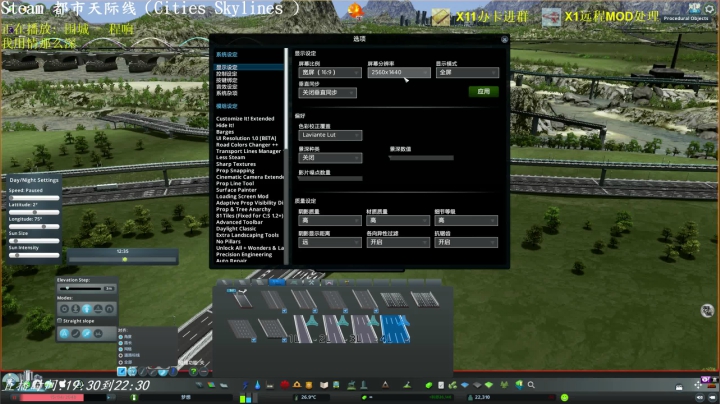This screenshot has width=720, height=404.
Task: Toggle the blue road options panel button
Action: (x=122, y=371)
